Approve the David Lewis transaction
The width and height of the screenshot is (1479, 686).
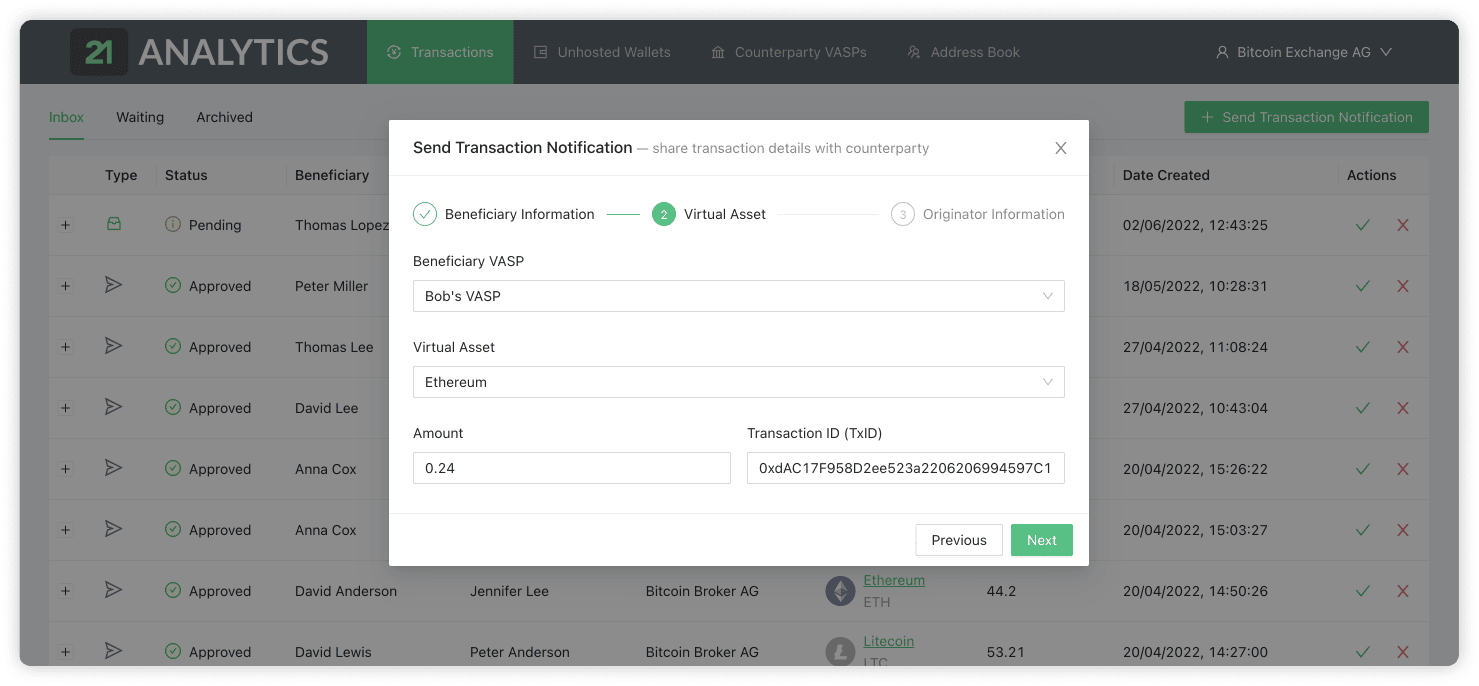[1362, 652]
